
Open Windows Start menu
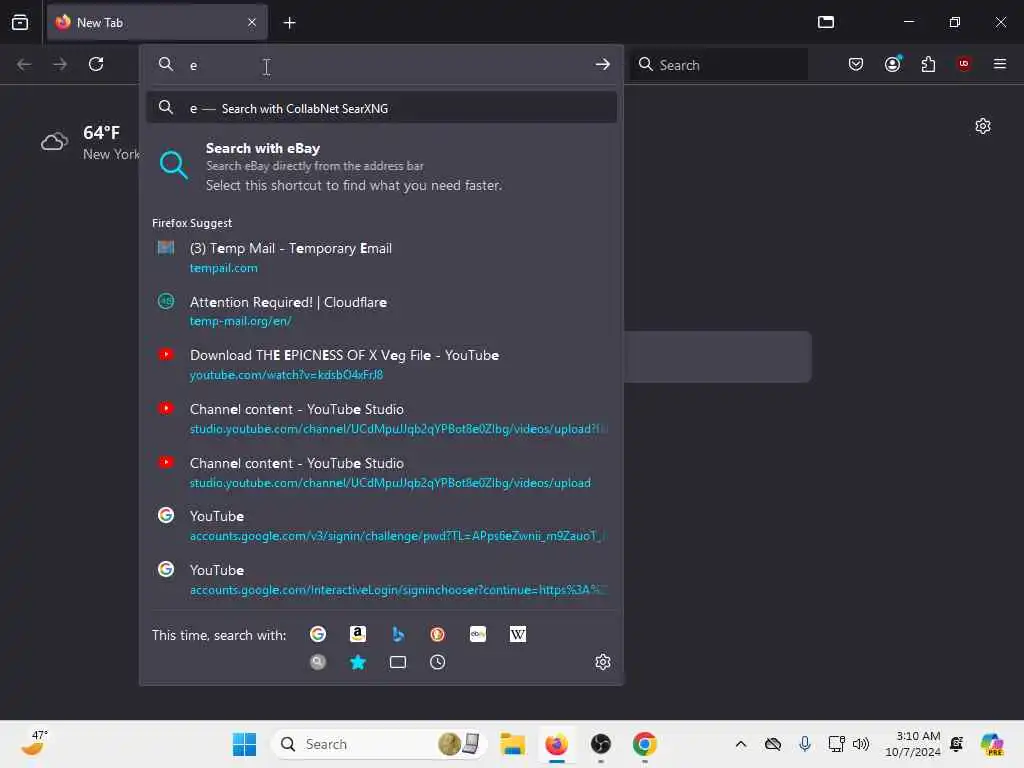(x=244, y=744)
